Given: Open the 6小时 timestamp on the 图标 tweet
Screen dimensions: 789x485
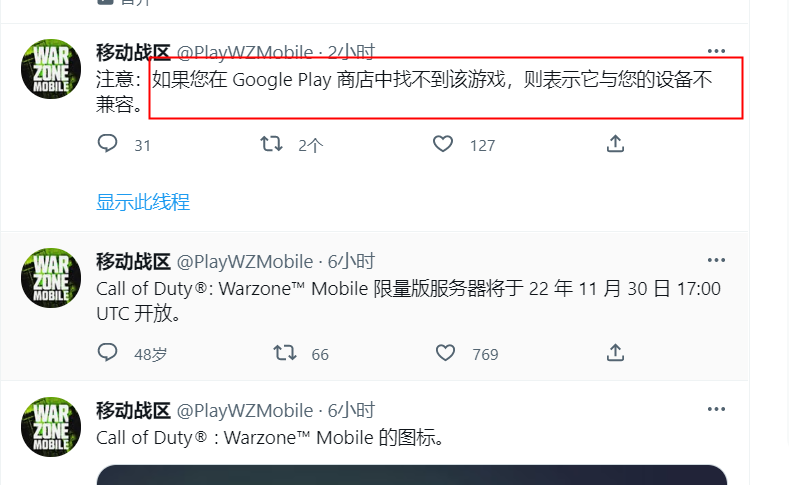Looking at the screenshot, I should (351, 411).
